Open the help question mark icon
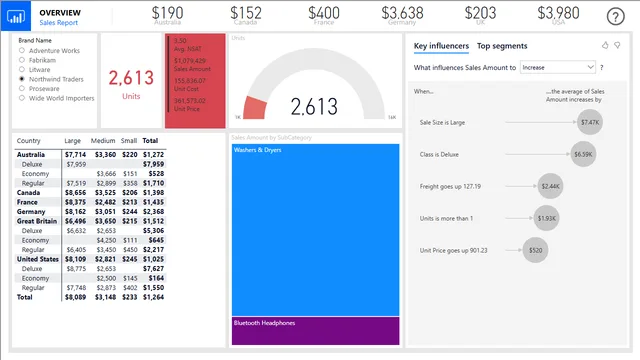The image size is (640, 360). (615, 17)
